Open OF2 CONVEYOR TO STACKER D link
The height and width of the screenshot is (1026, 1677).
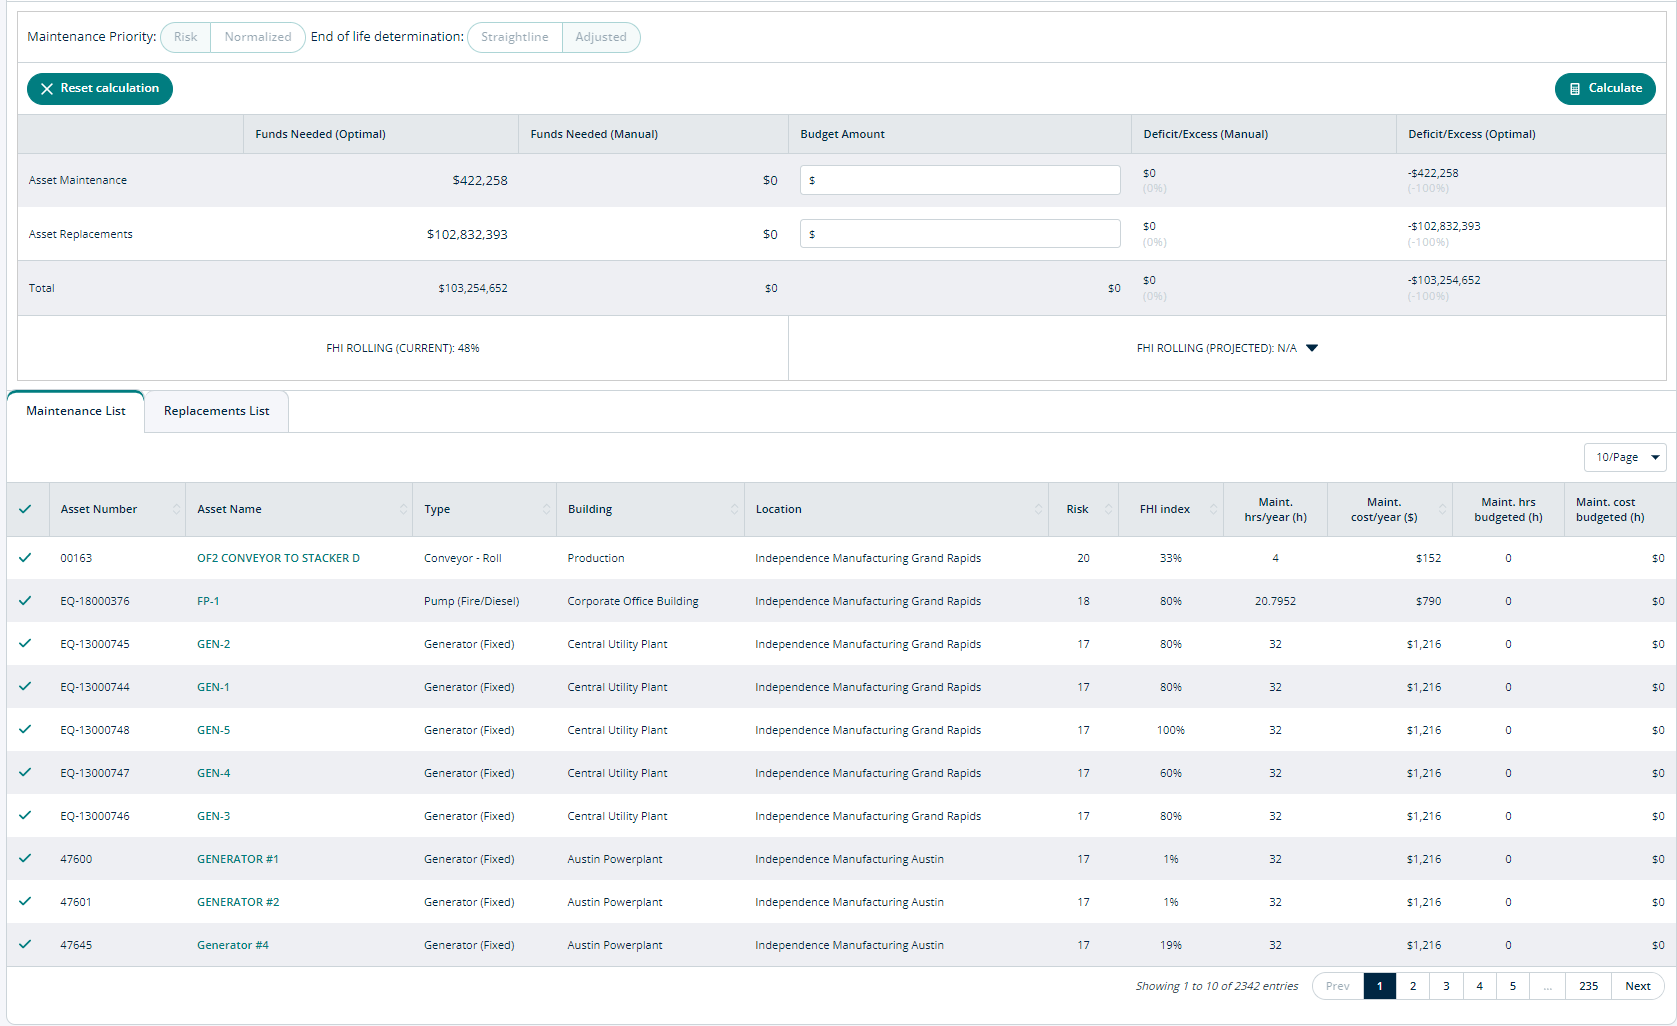pyautogui.click(x=278, y=558)
